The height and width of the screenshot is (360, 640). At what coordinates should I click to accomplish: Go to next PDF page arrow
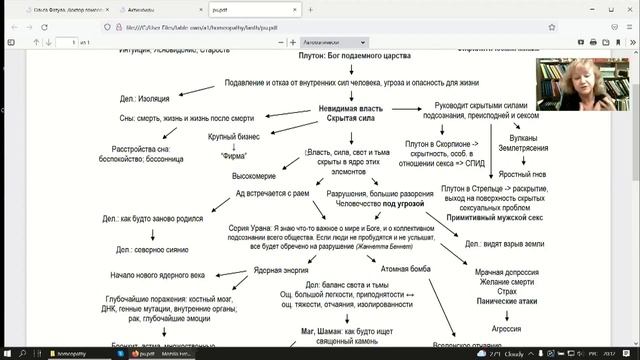point(49,42)
